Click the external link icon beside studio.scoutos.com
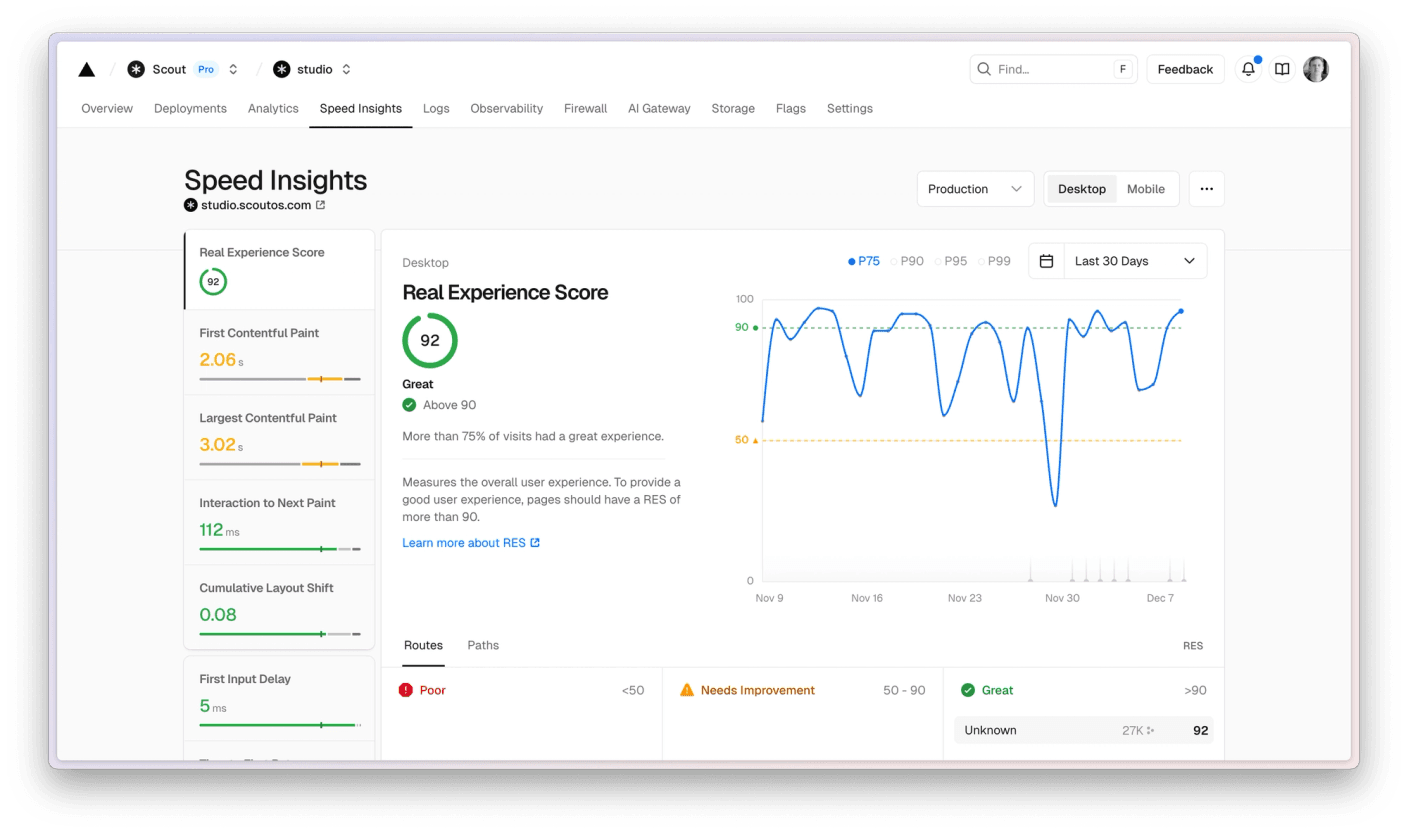 click(x=320, y=205)
